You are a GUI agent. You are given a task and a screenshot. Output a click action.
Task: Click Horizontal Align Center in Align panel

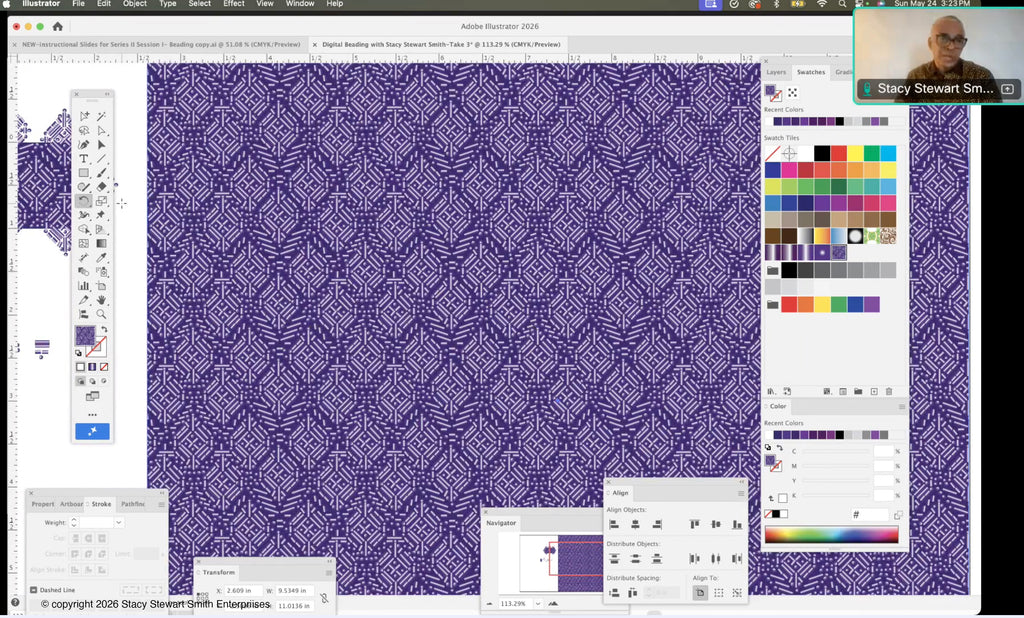click(635, 524)
